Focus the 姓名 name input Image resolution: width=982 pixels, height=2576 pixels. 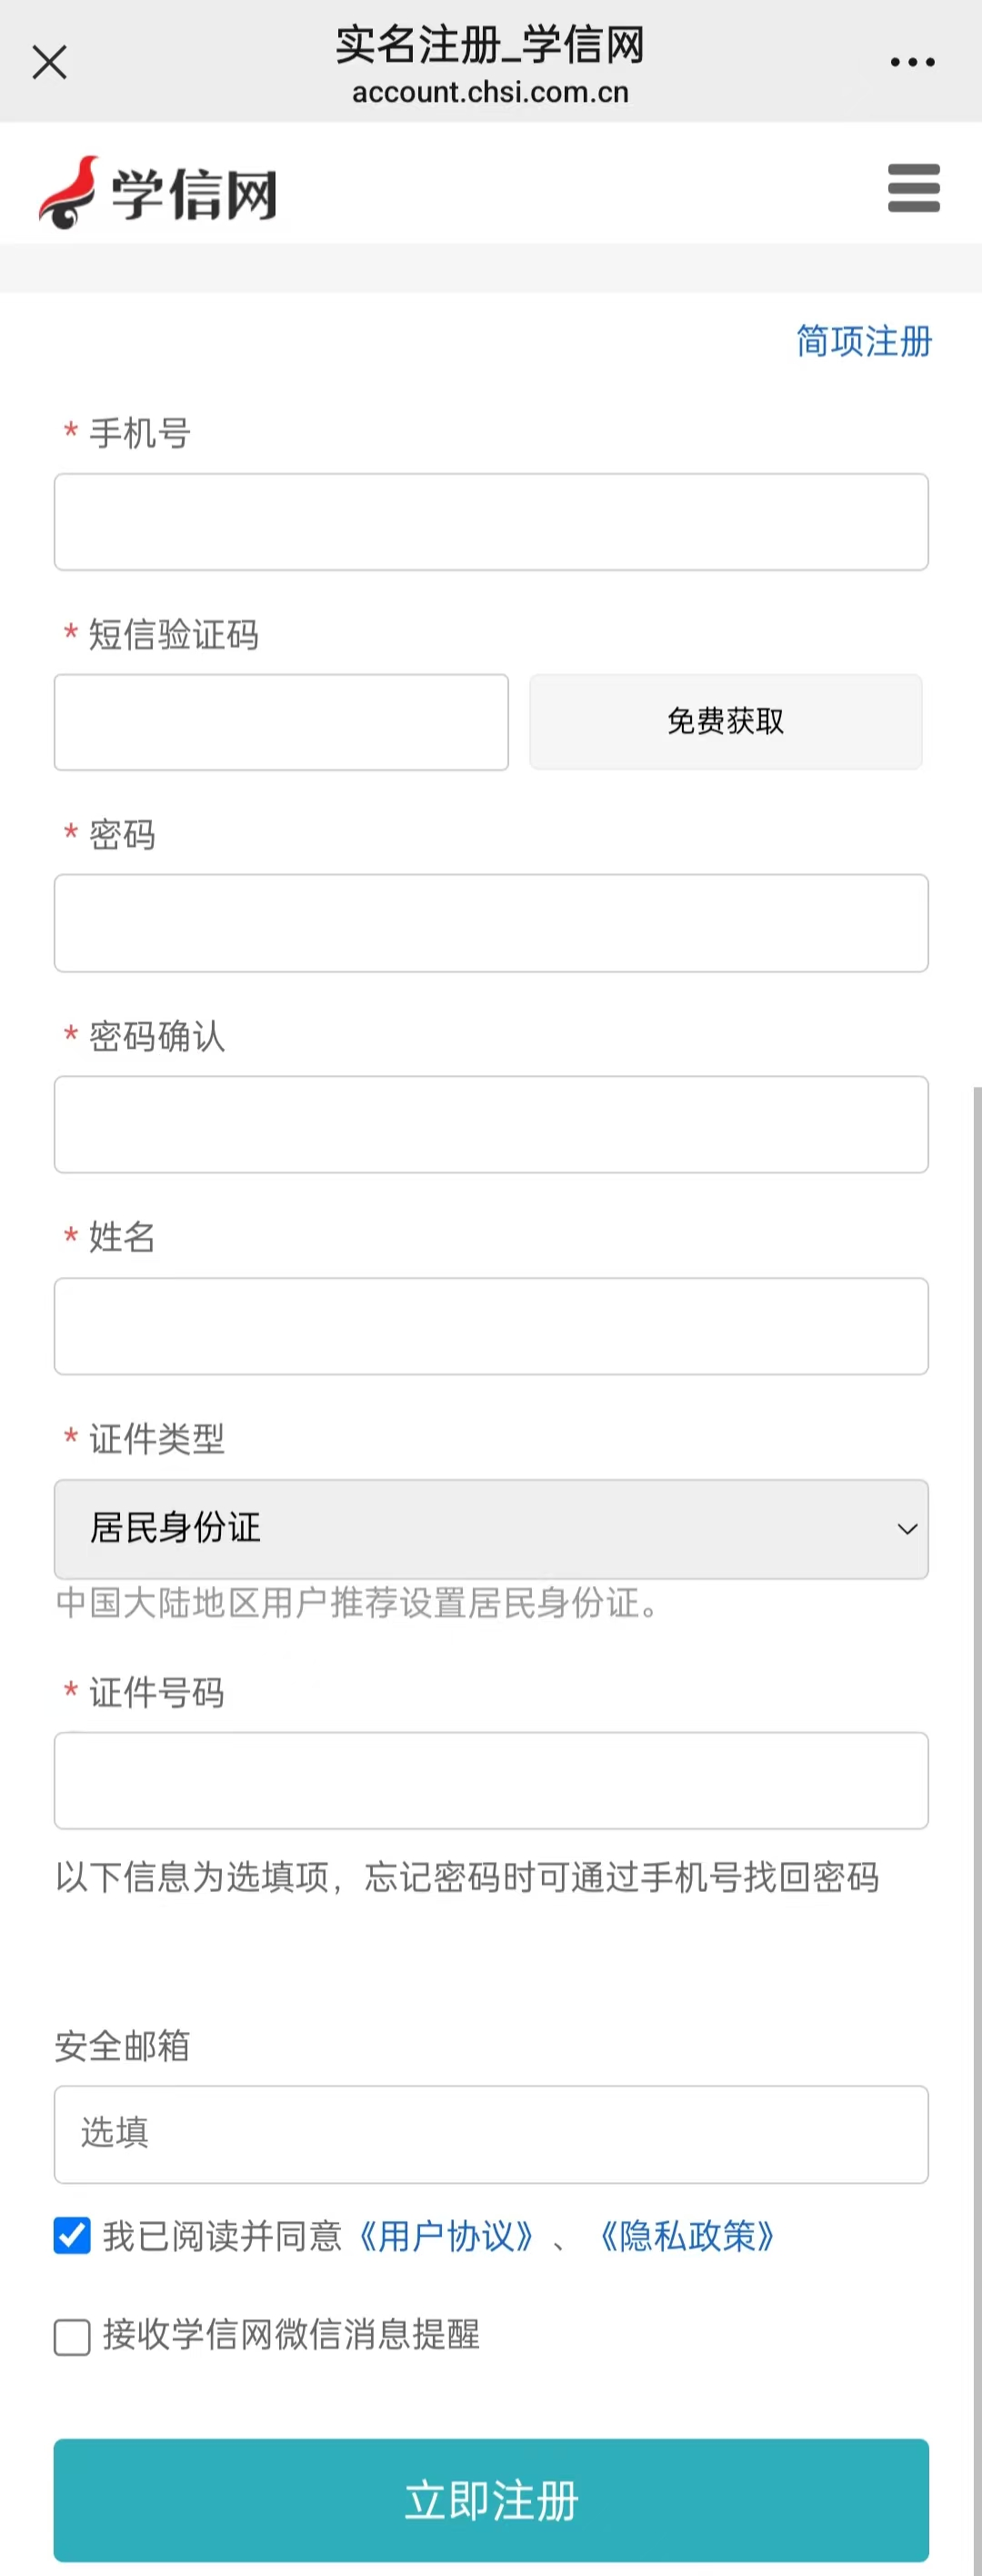(491, 1326)
